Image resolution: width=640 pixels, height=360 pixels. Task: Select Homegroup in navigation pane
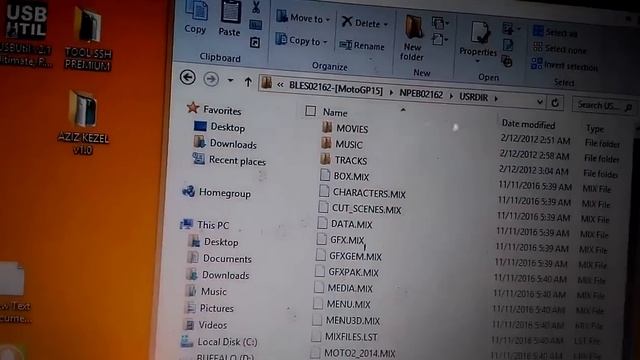pyautogui.click(x=224, y=193)
